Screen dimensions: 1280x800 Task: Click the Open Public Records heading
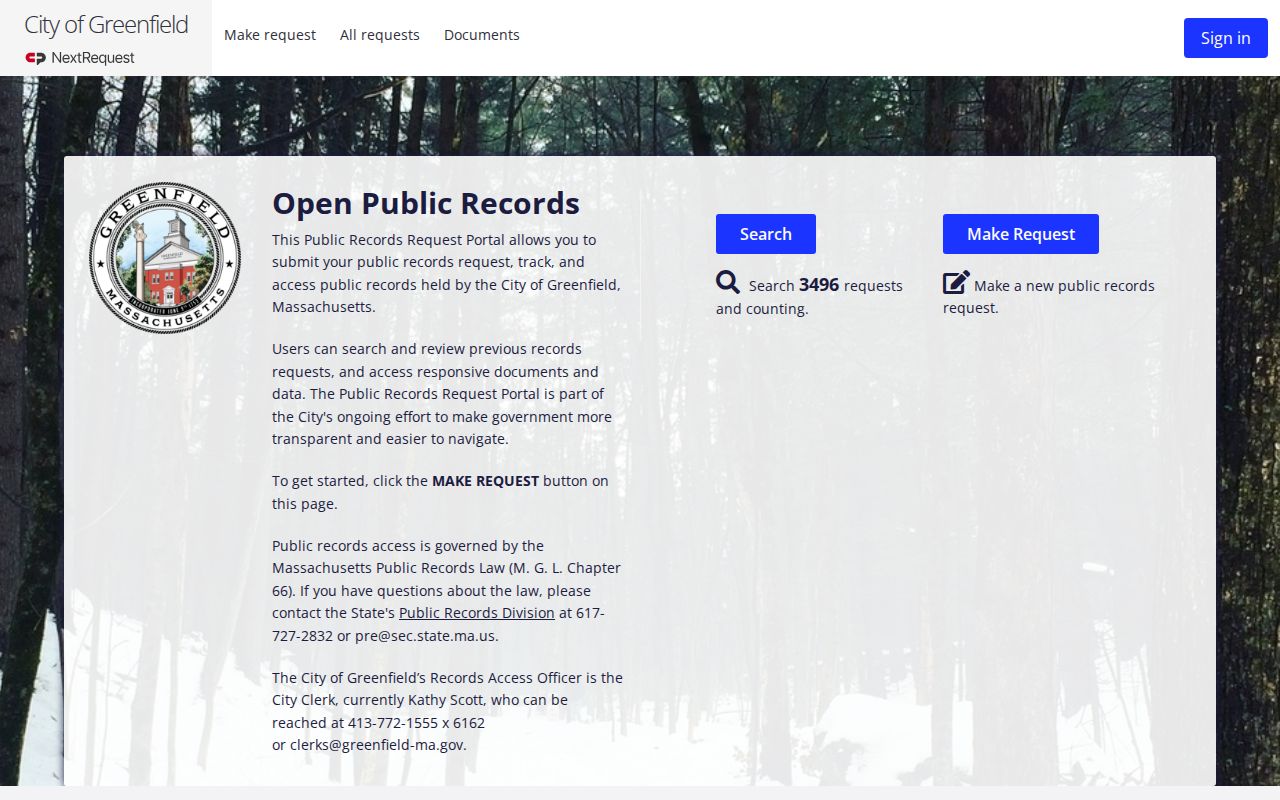[426, 203]
